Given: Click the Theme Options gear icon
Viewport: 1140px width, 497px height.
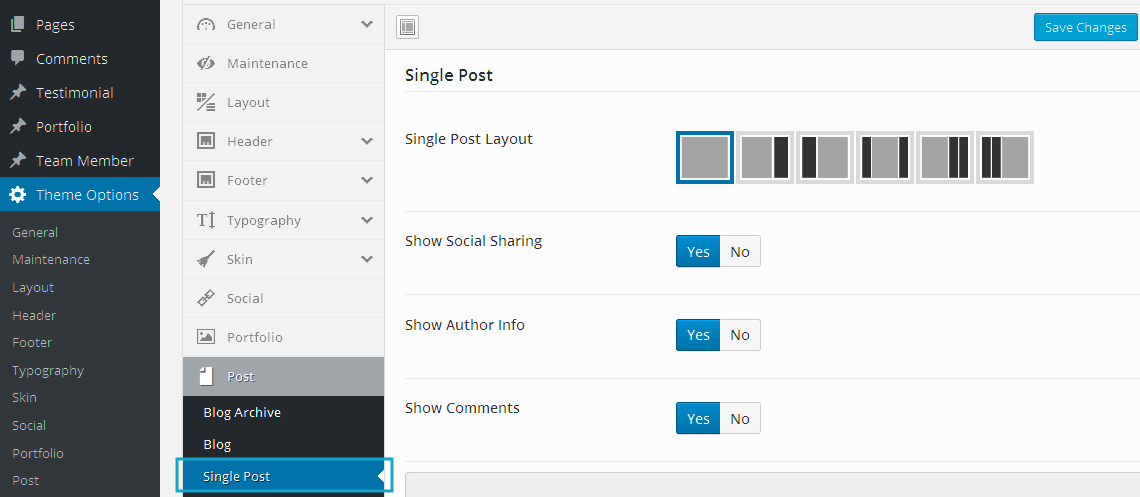Looking at the screenshot, I should pyautogui.click(x=18, y=195).
